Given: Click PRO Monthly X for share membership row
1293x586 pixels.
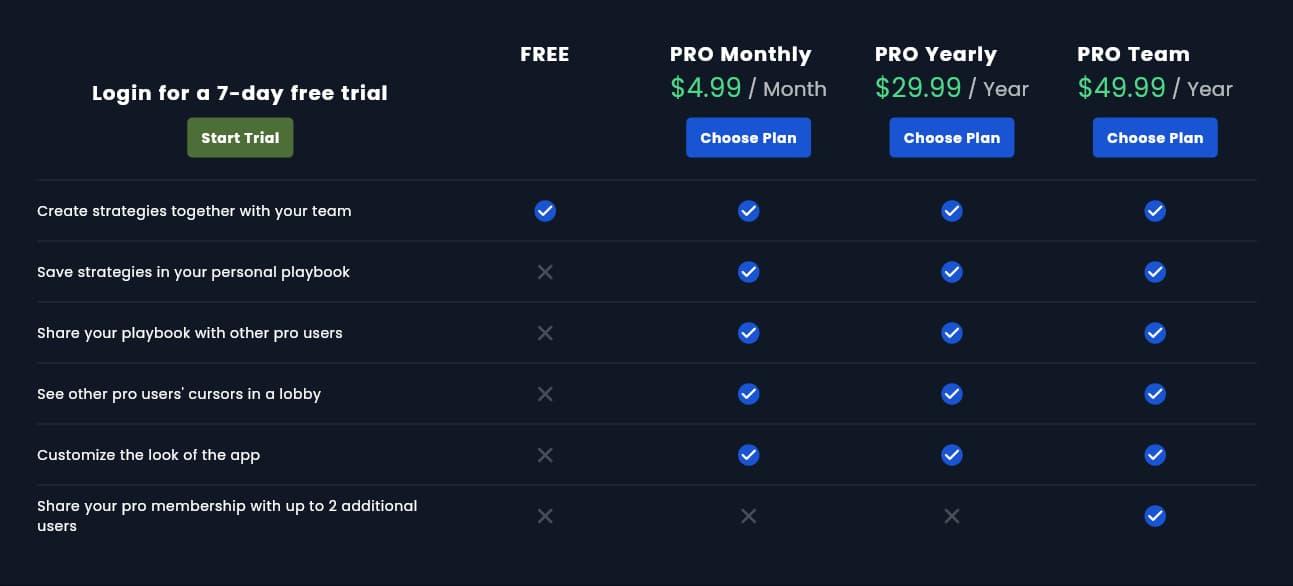Looking at the screenshot, I should 748,516.
